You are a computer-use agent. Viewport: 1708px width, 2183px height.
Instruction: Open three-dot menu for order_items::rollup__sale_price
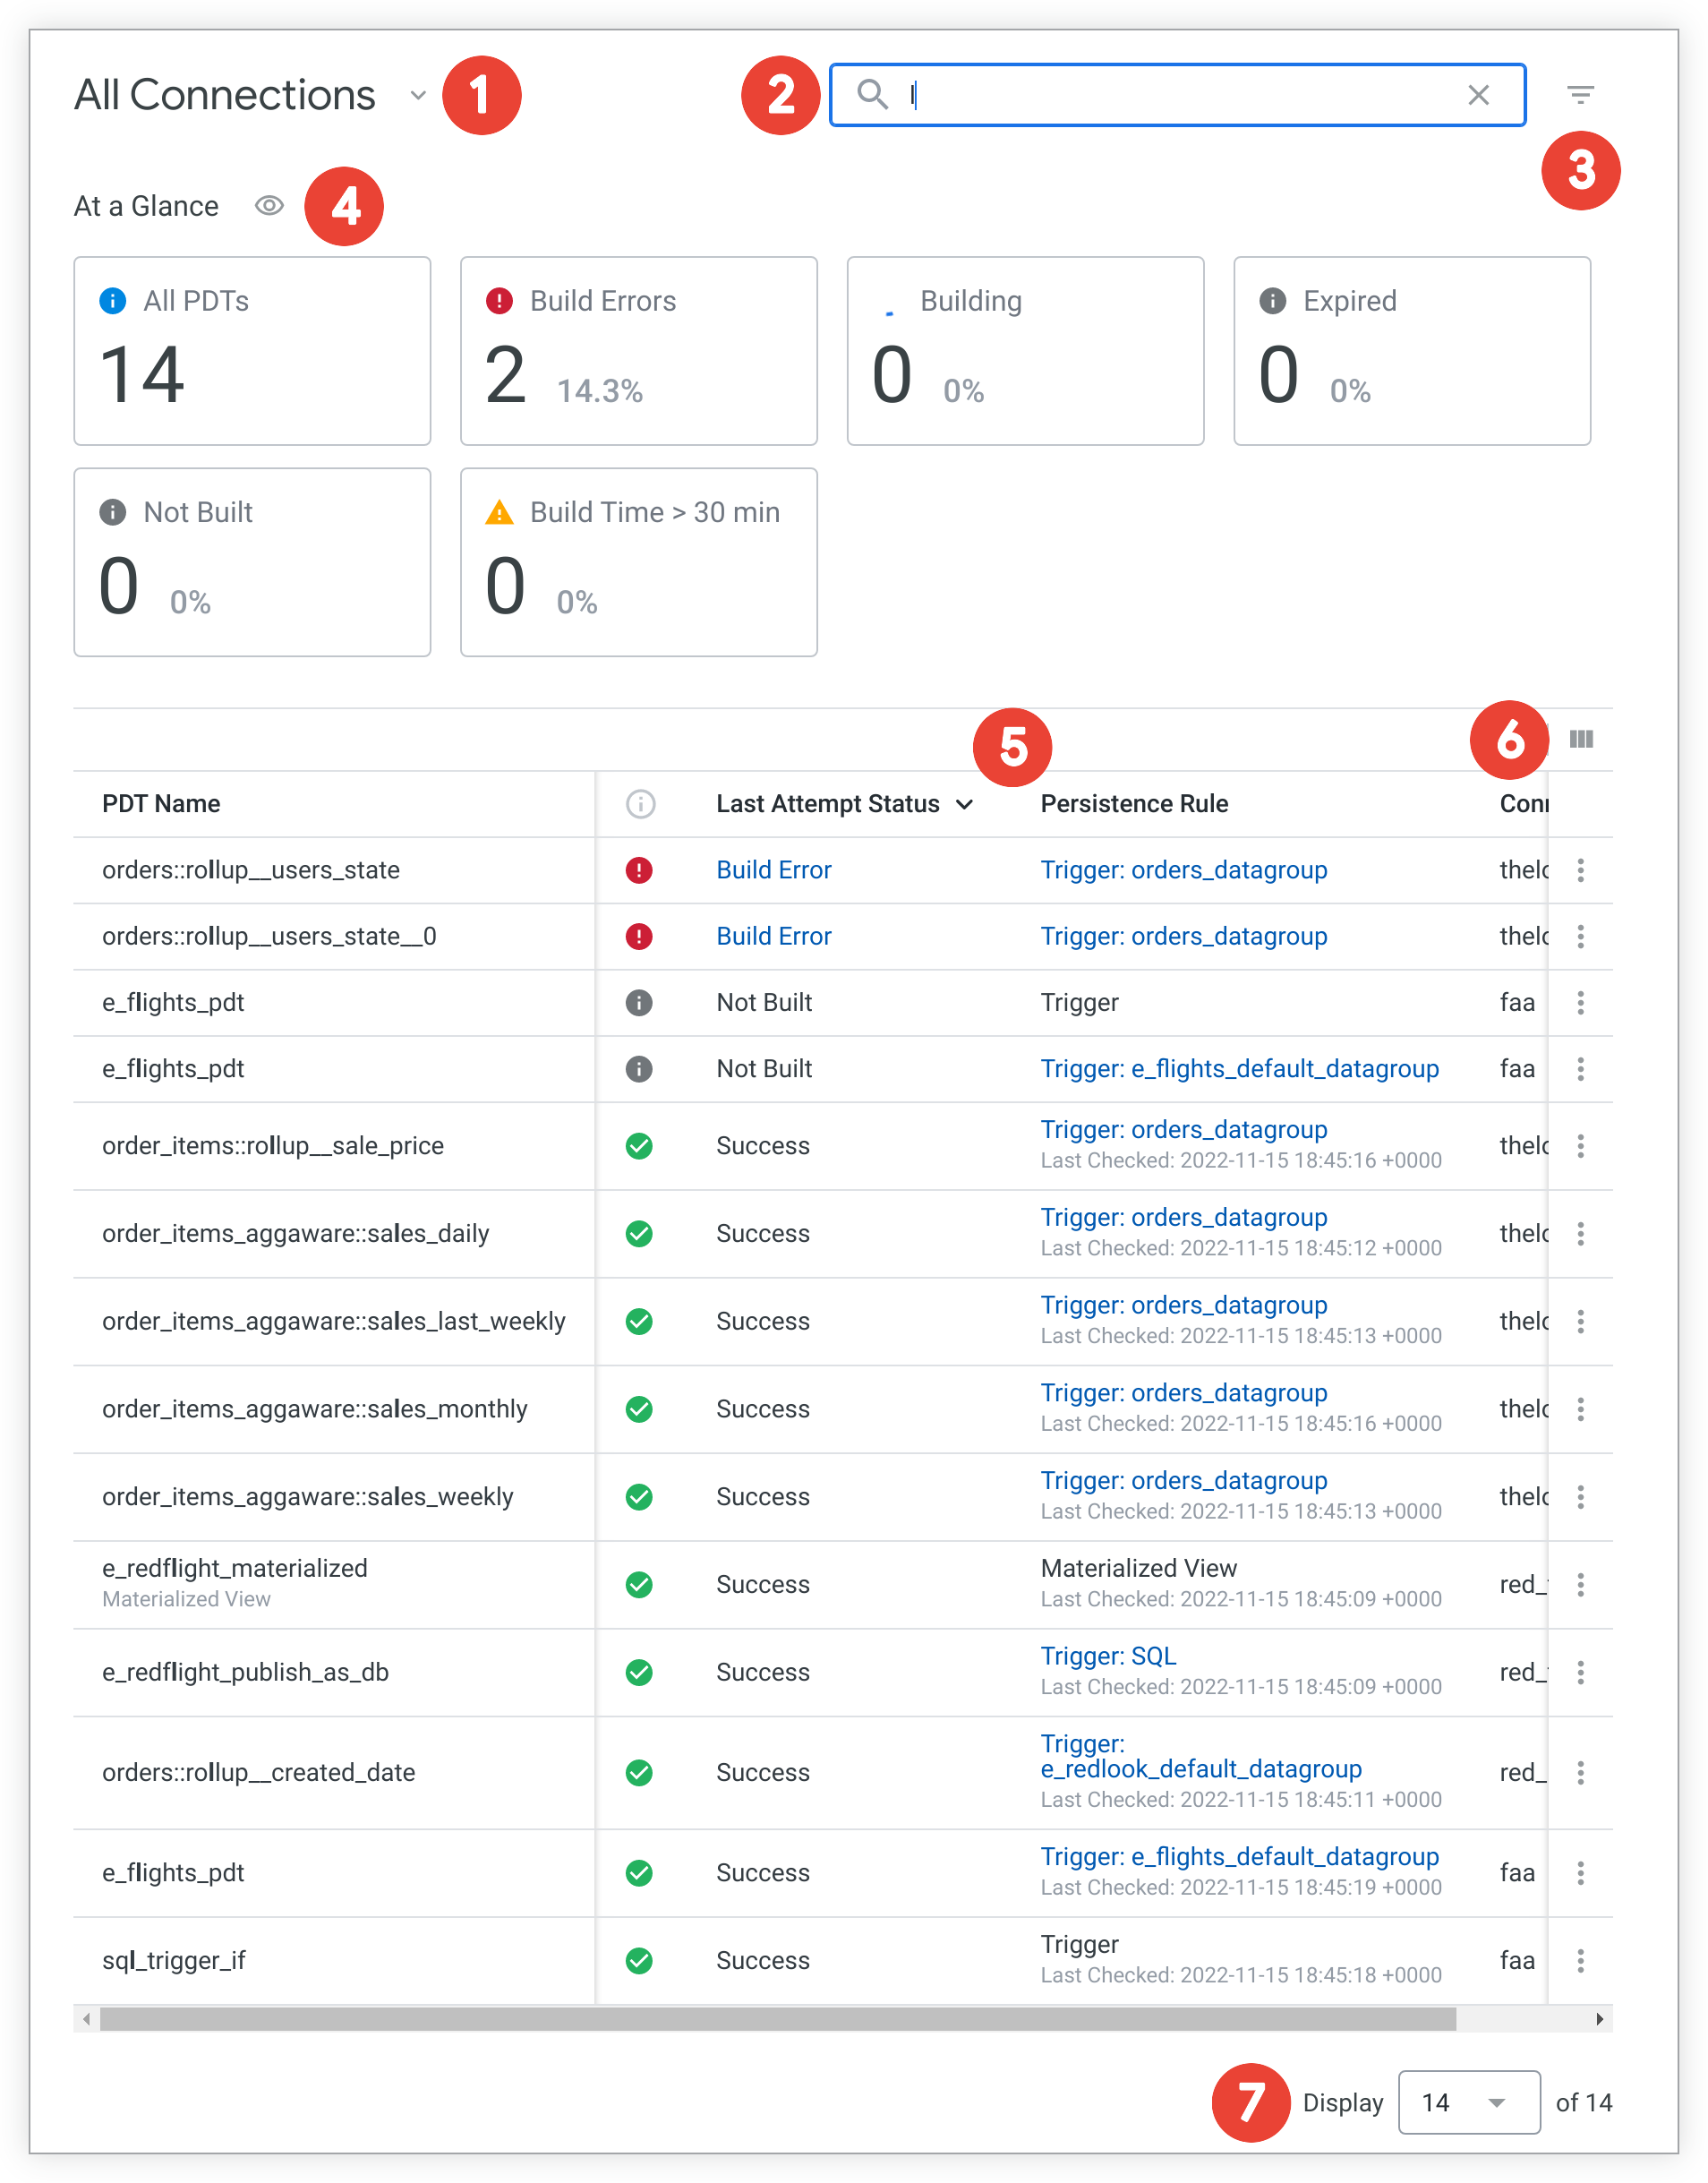point(1580,1145)
